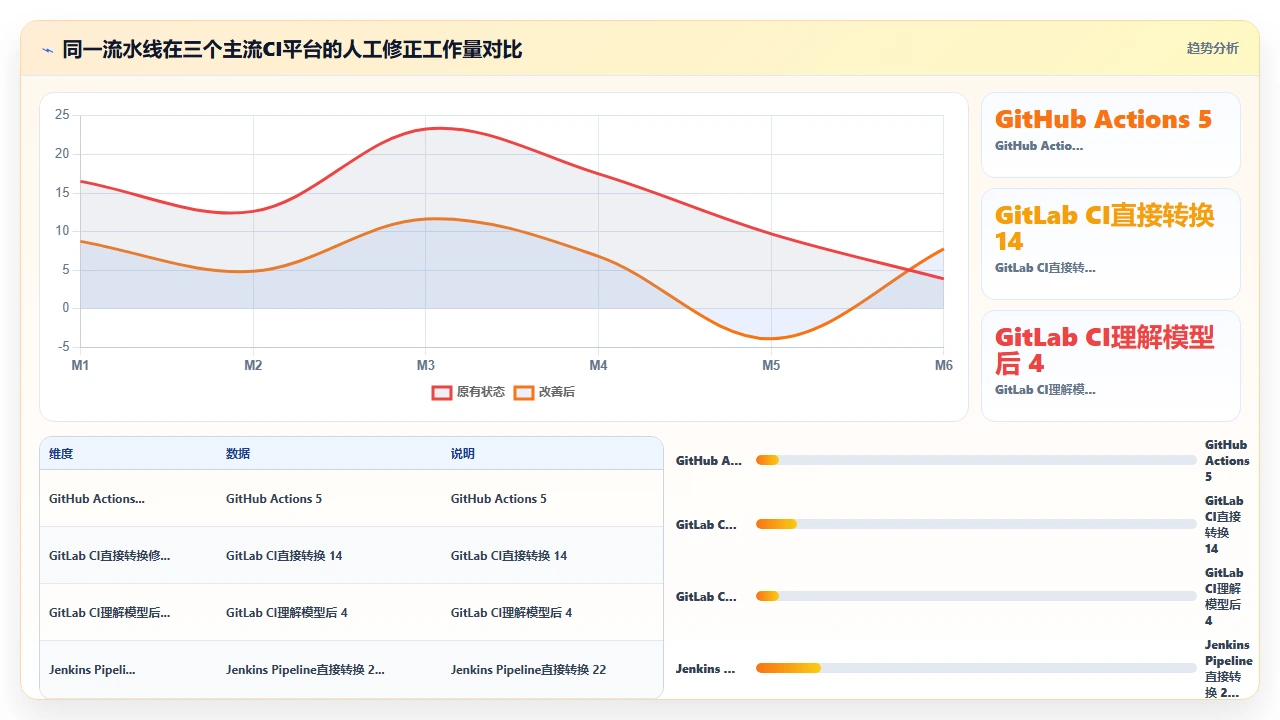Select GitLab CI理解模型后 4 in the 数据 column
Image resolution: width=1280 pixels, height=720 pixels.
[287, 613]
